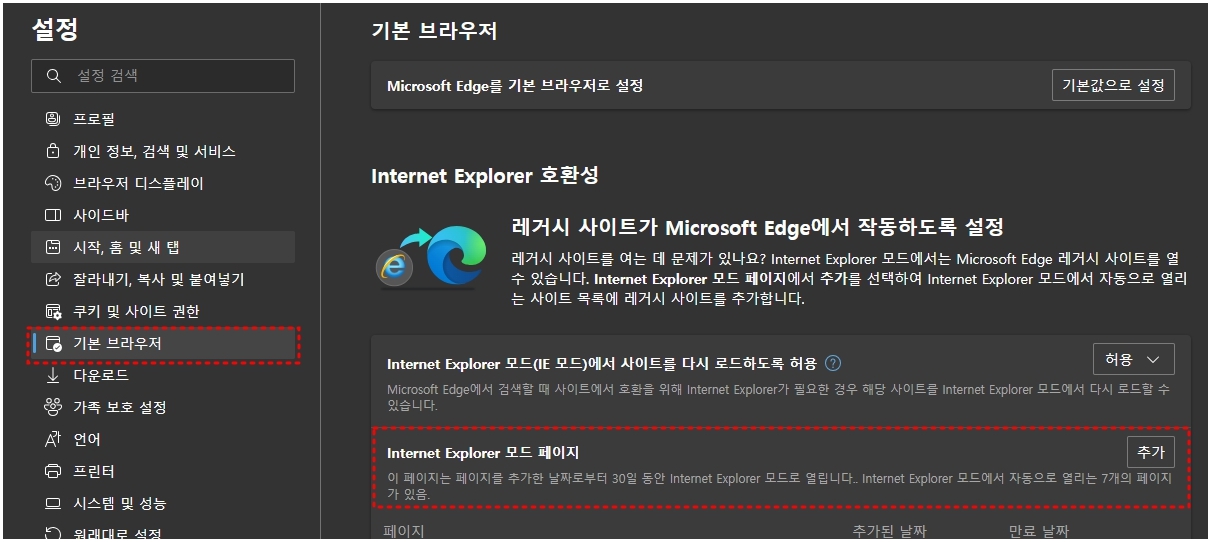Open the 허용 dropdown for IE mode reload
The image size is (1211, 542).
pos(1134,359)
